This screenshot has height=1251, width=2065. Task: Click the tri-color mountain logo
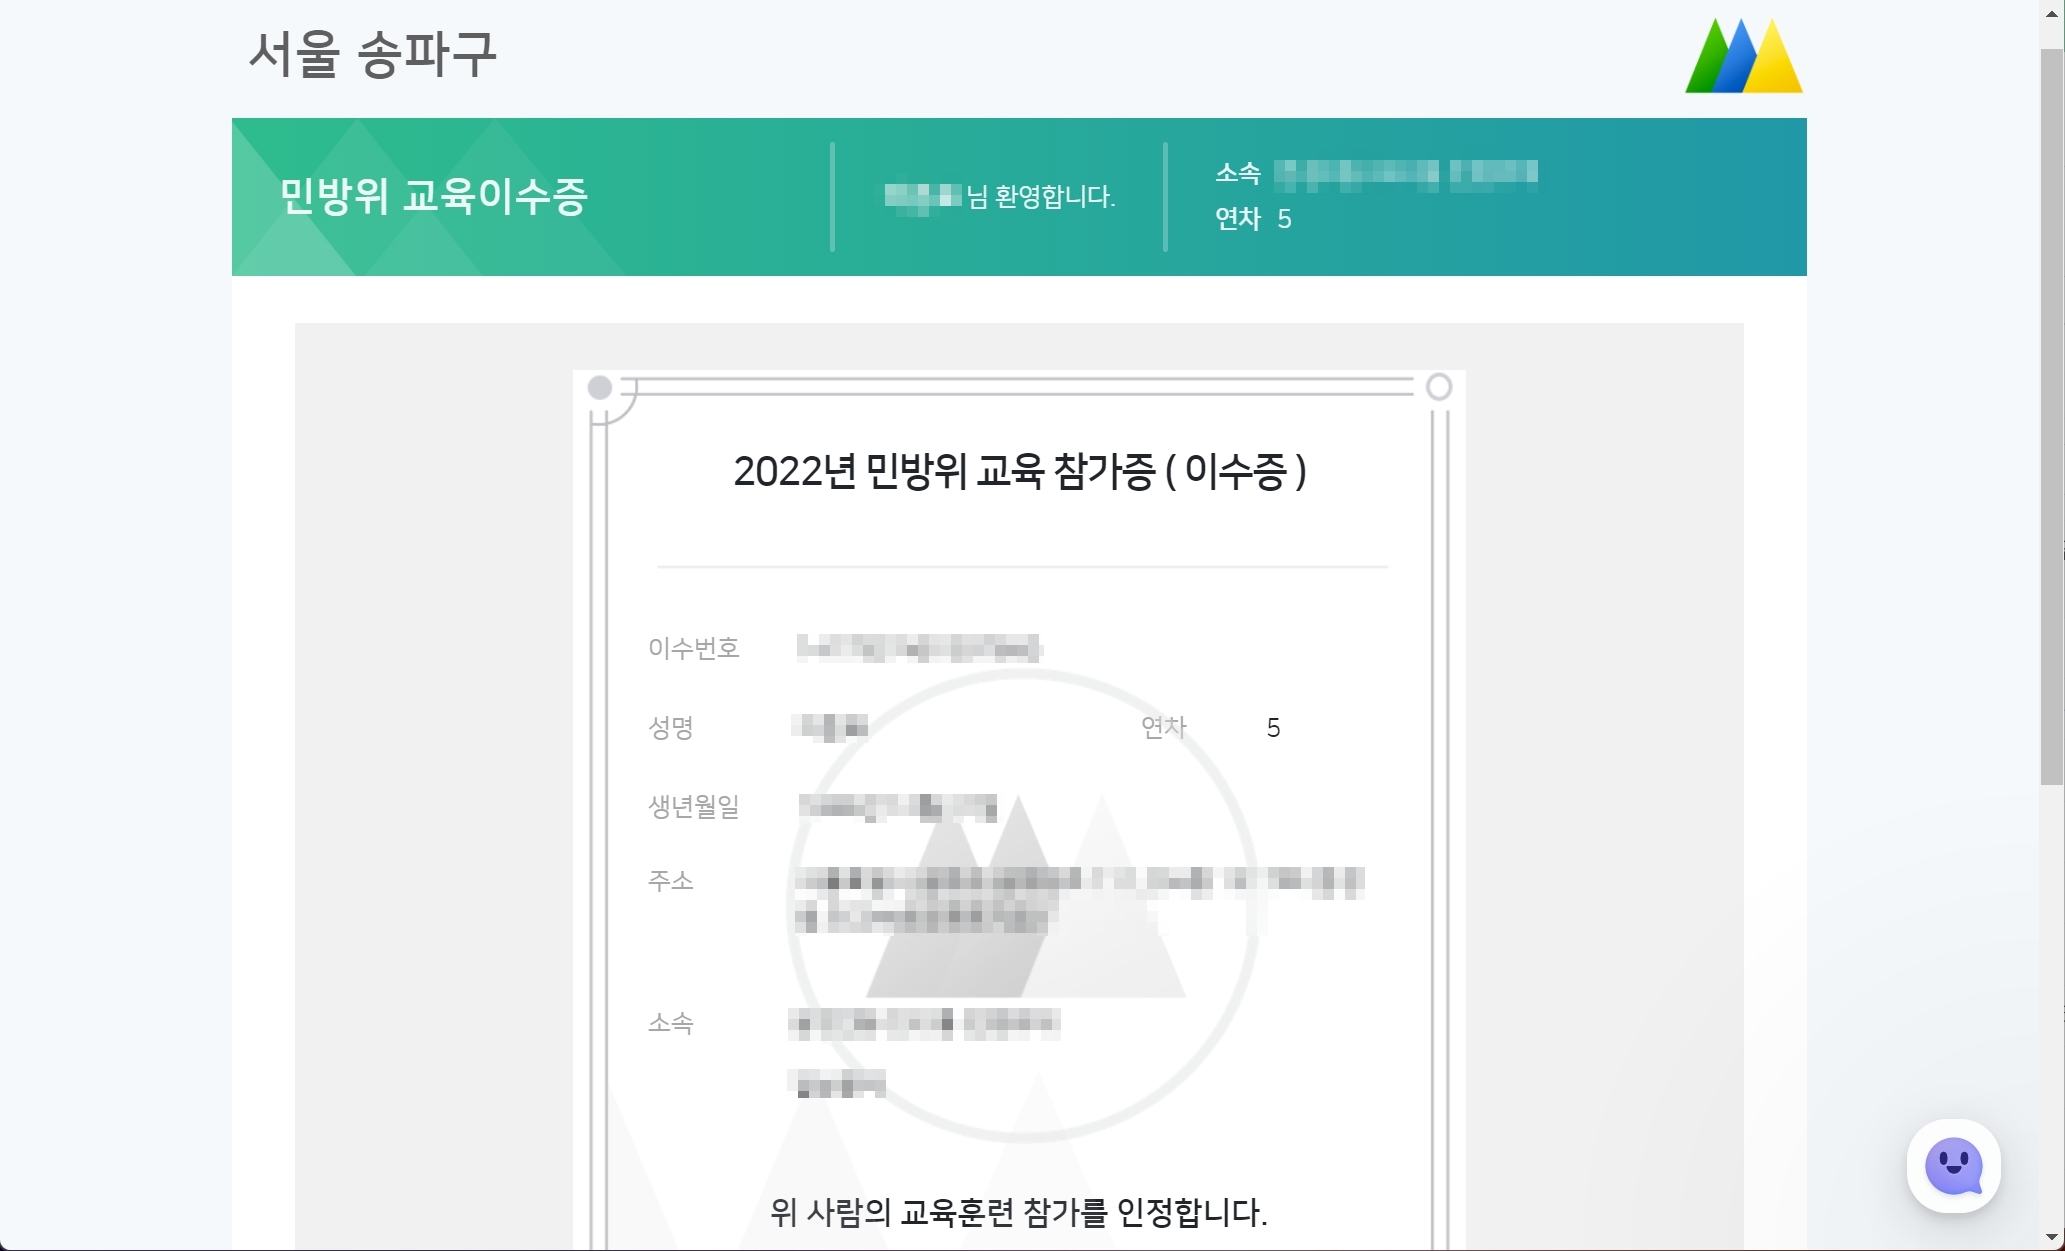click(1743, 56)
